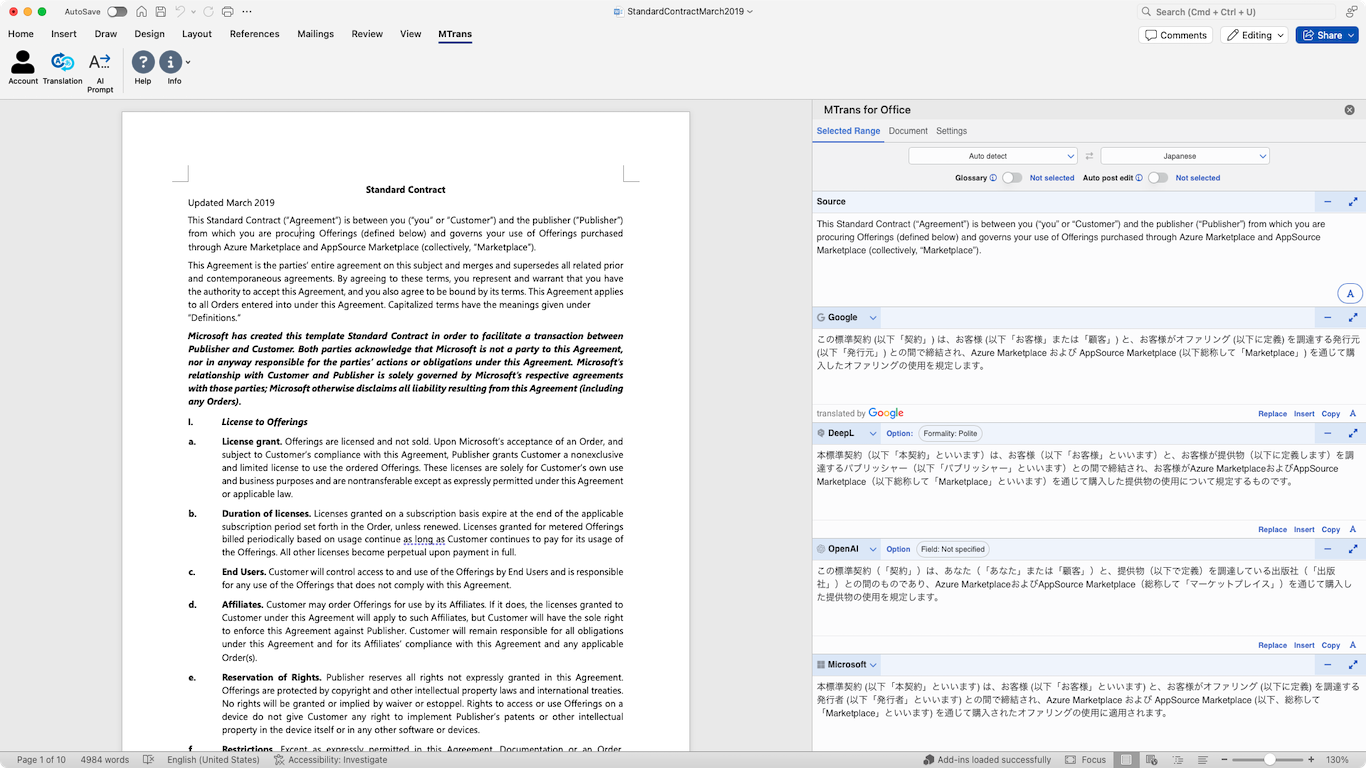Open the MTrans Account button
1366x768 pixels.
point(23,68)
